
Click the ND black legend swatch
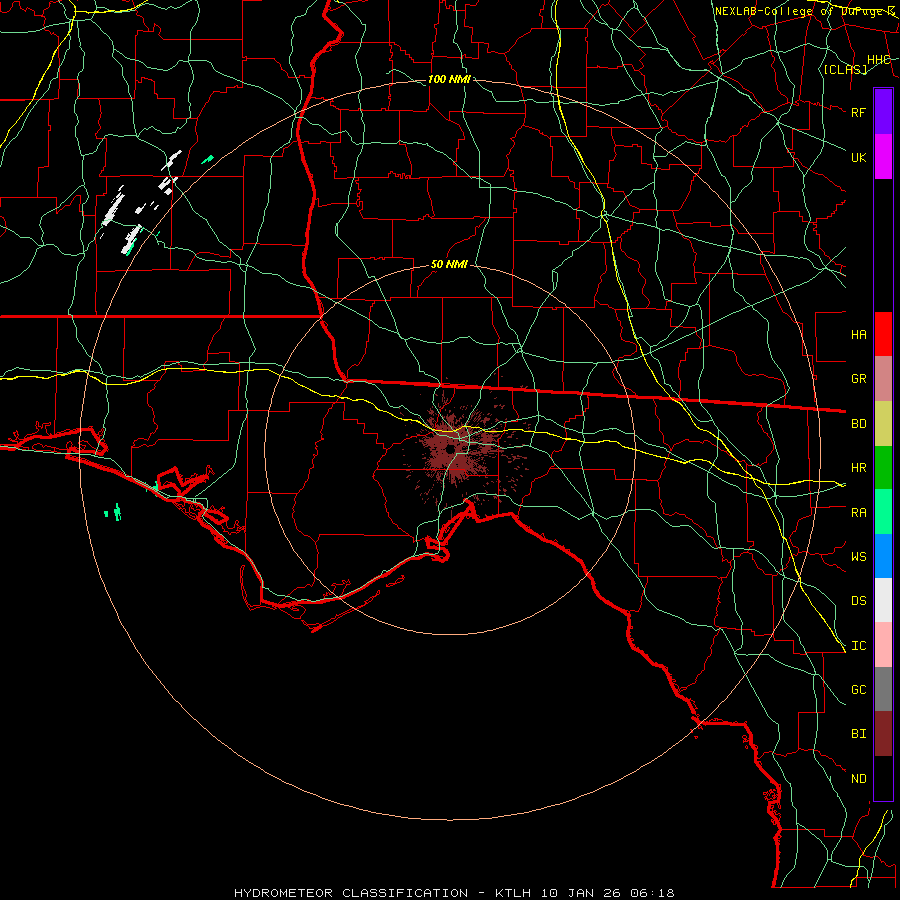(x=883, y=778)
